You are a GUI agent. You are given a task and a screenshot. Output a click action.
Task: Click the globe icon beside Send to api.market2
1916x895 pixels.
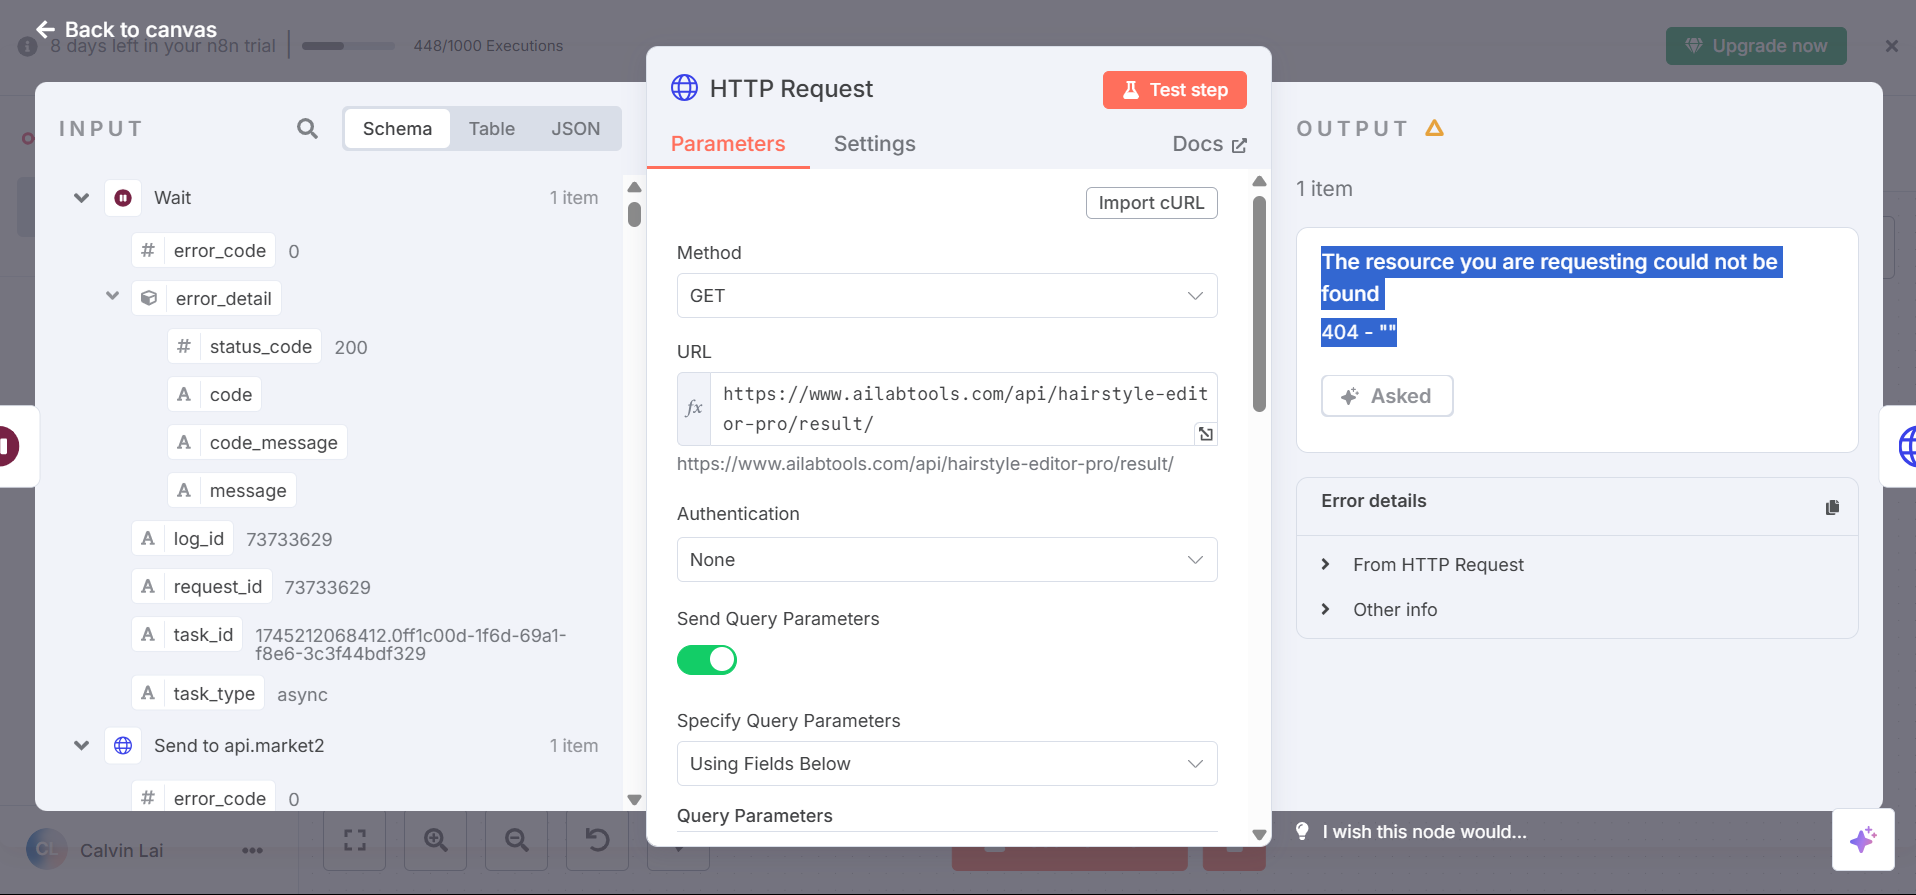pyautogui.click(x=123, y=746)
